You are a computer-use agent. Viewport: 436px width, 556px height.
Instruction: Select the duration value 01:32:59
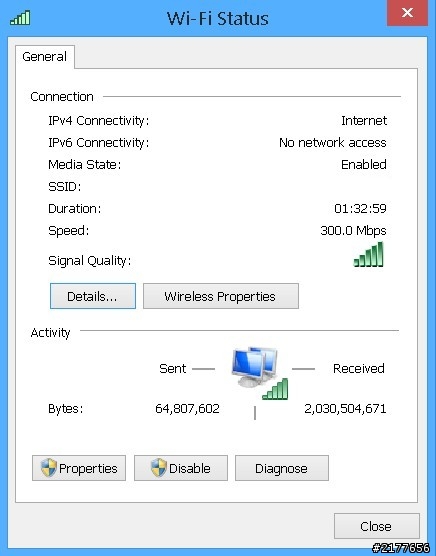(360, 209)
